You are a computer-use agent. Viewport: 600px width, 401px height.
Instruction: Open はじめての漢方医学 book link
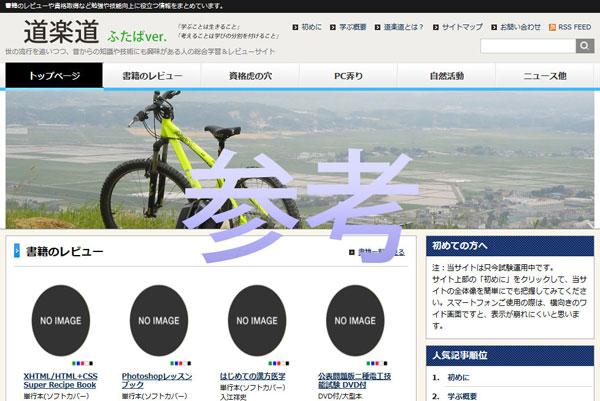pyautogui.click(x=253, y=376)
